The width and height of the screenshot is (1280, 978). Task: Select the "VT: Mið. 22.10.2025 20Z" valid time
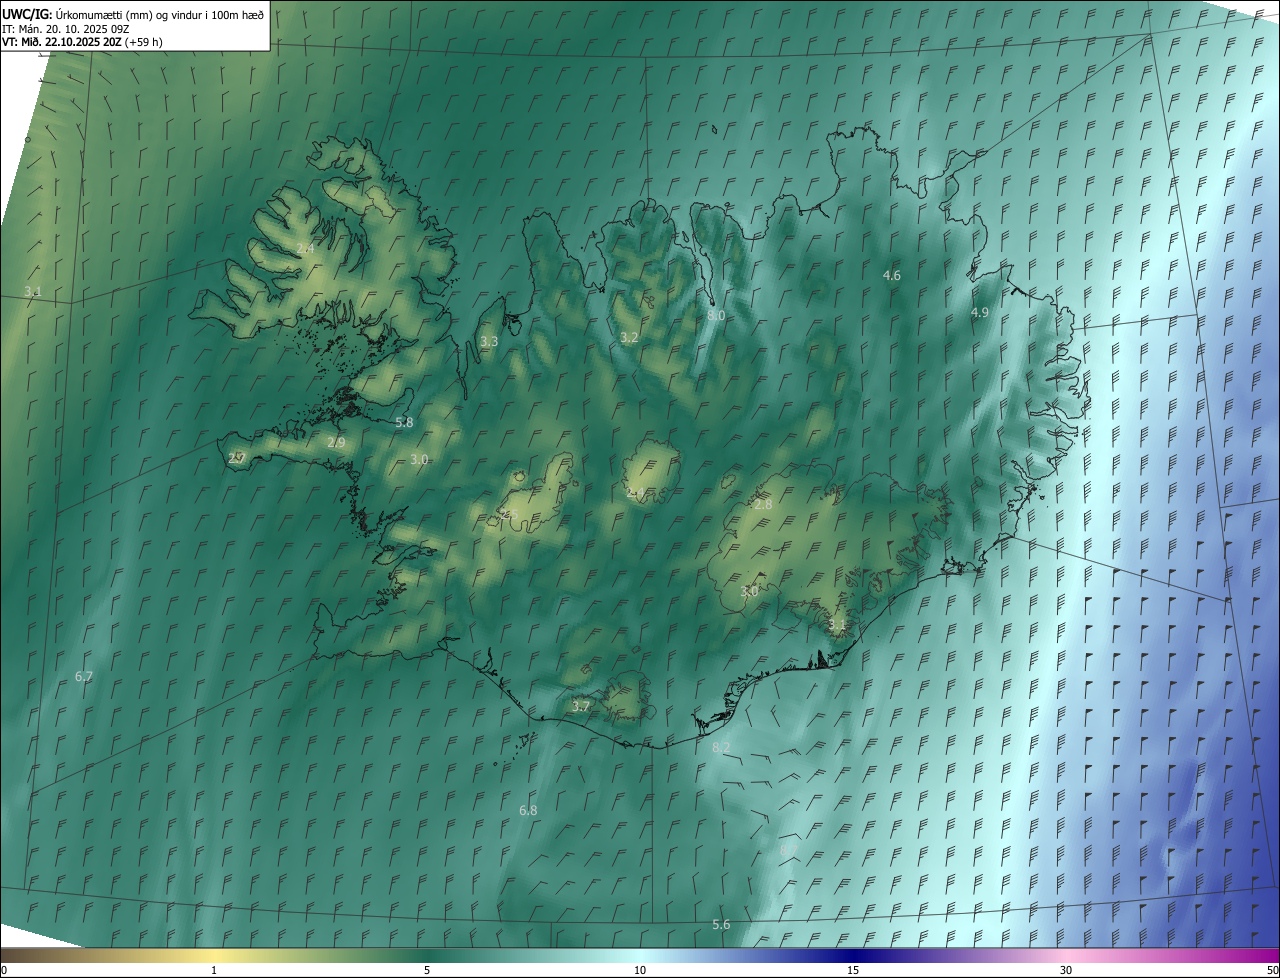coord(61,42)
